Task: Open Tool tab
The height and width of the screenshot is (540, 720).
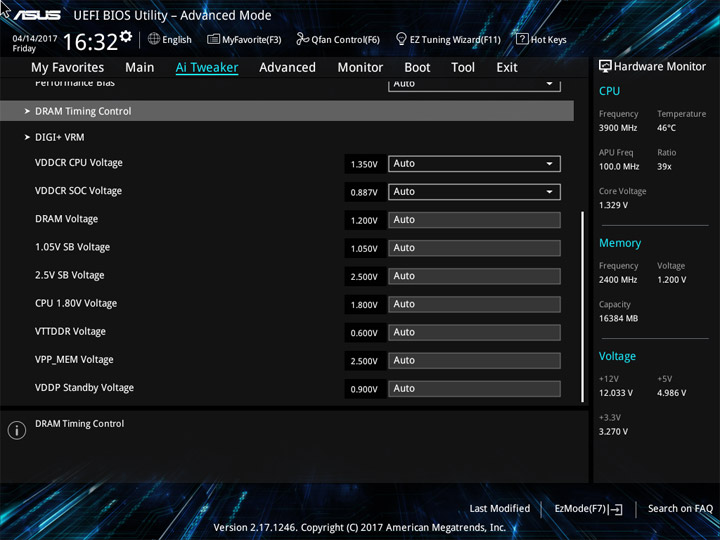Action: pos(463,68)
